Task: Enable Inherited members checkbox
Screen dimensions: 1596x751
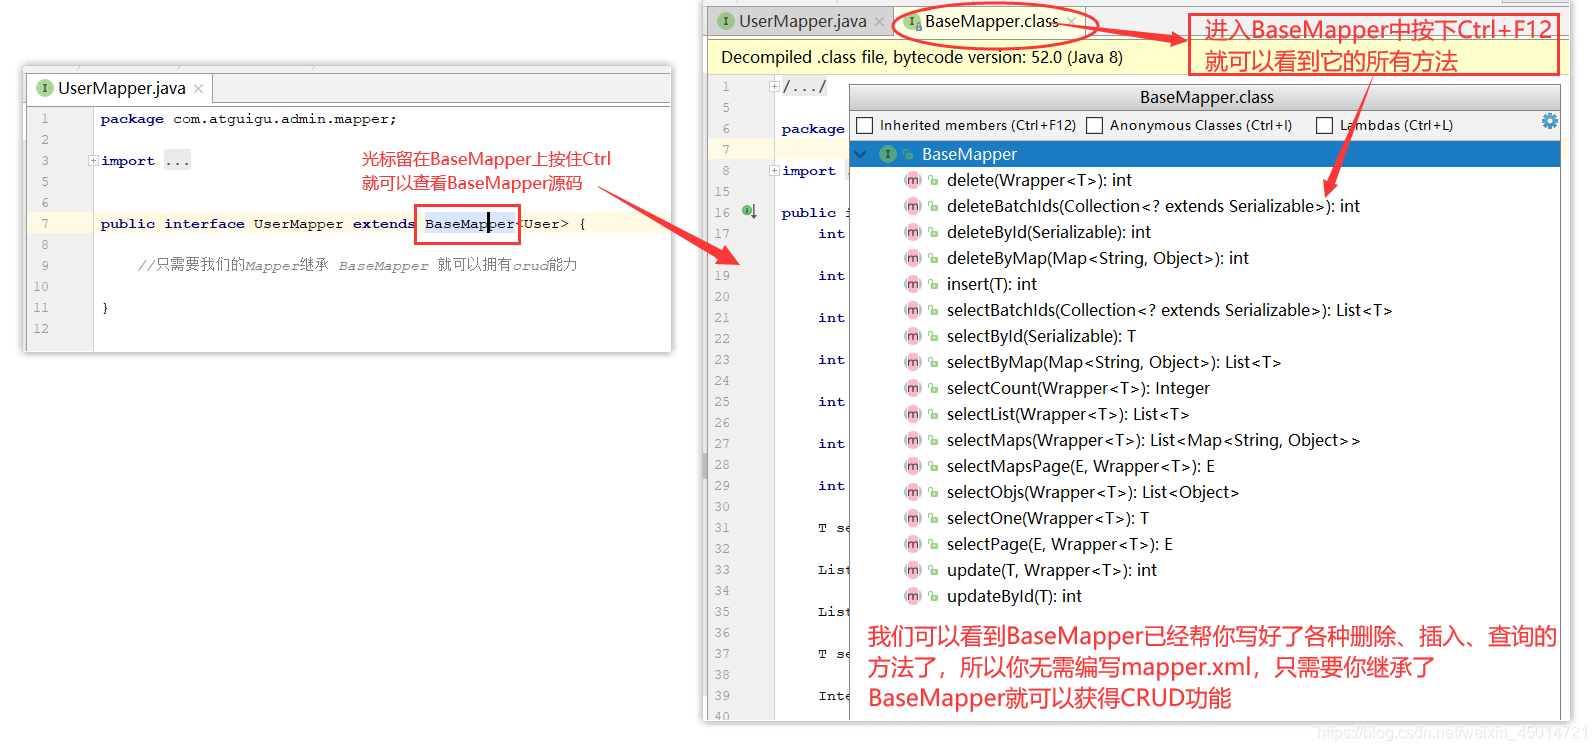Action: click(865, 125)
